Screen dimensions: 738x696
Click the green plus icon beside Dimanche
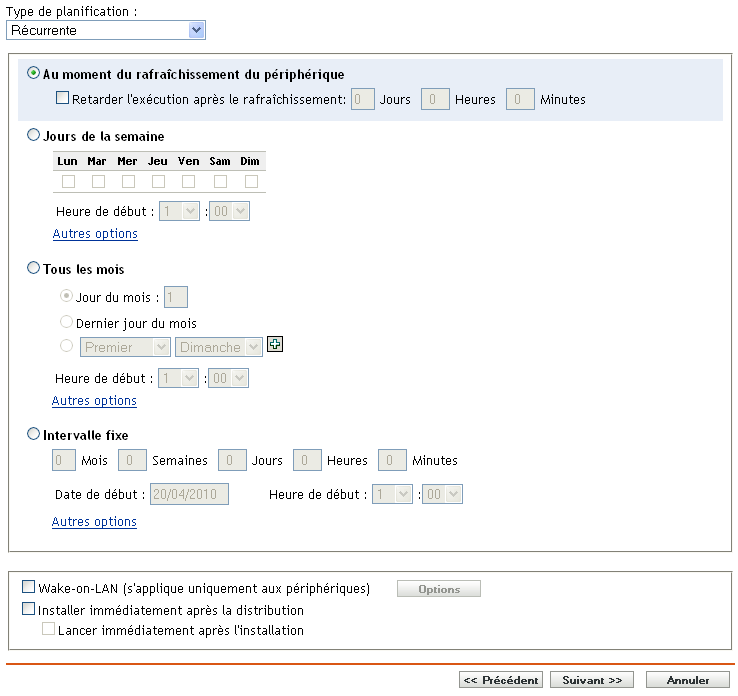point(275,344)
